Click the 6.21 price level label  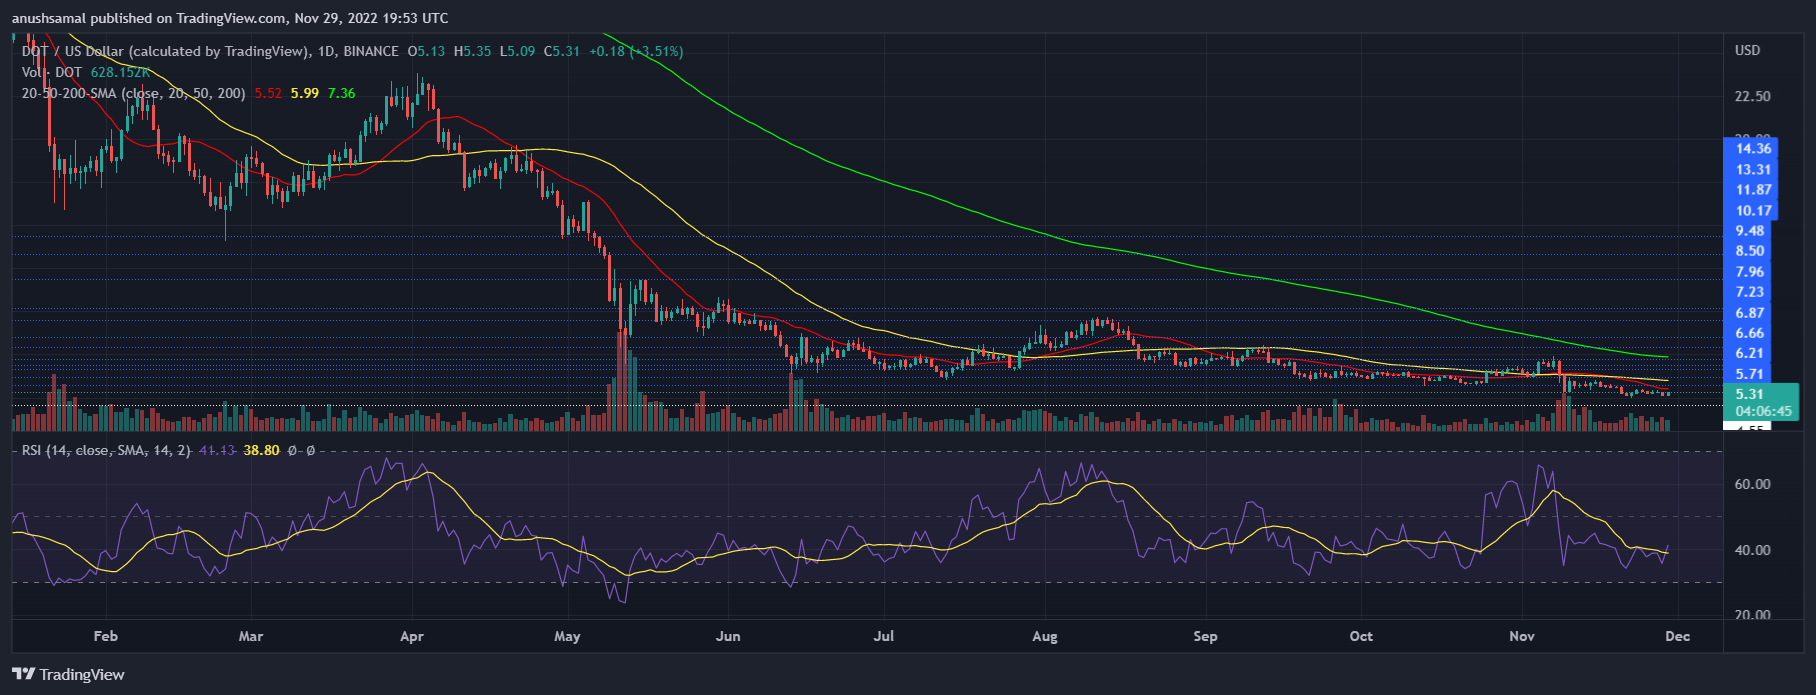(x=1750, y=353)
